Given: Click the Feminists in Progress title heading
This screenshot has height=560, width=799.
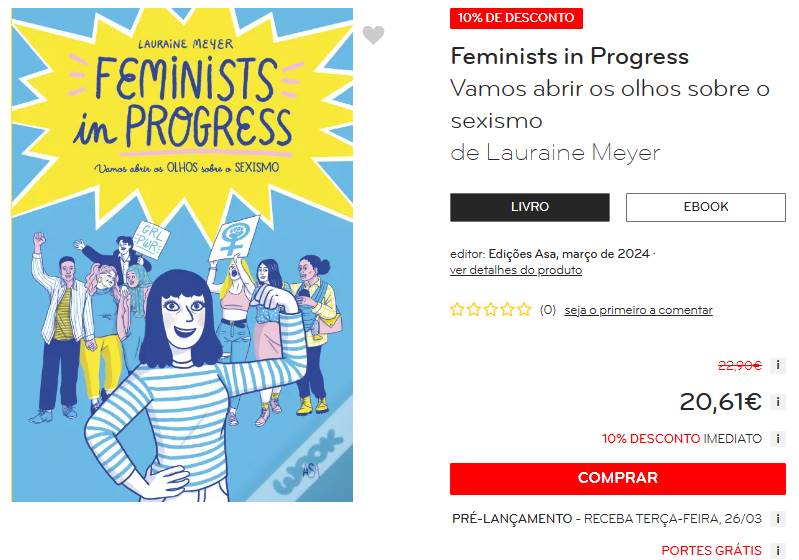Looking at the screenshot, I should click(x=569, y=56).
